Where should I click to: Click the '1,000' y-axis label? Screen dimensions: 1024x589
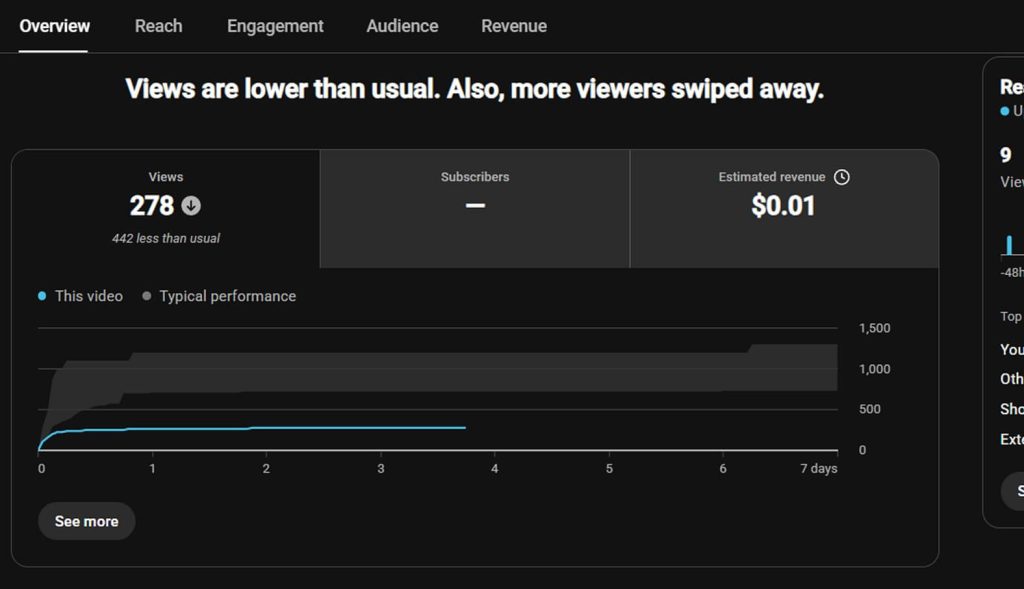tap(874, 369)
